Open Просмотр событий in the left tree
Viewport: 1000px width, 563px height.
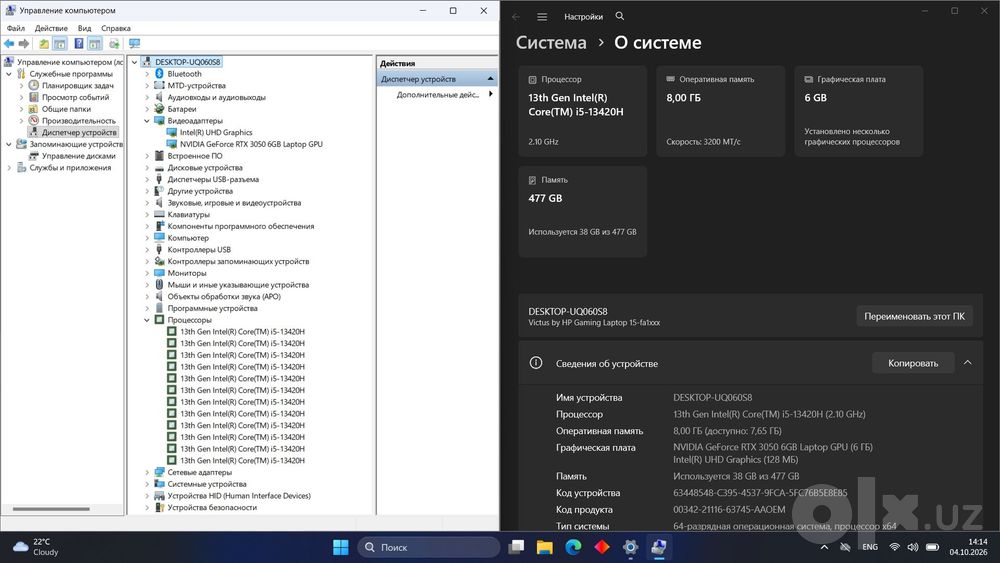[x=75, y=98]
